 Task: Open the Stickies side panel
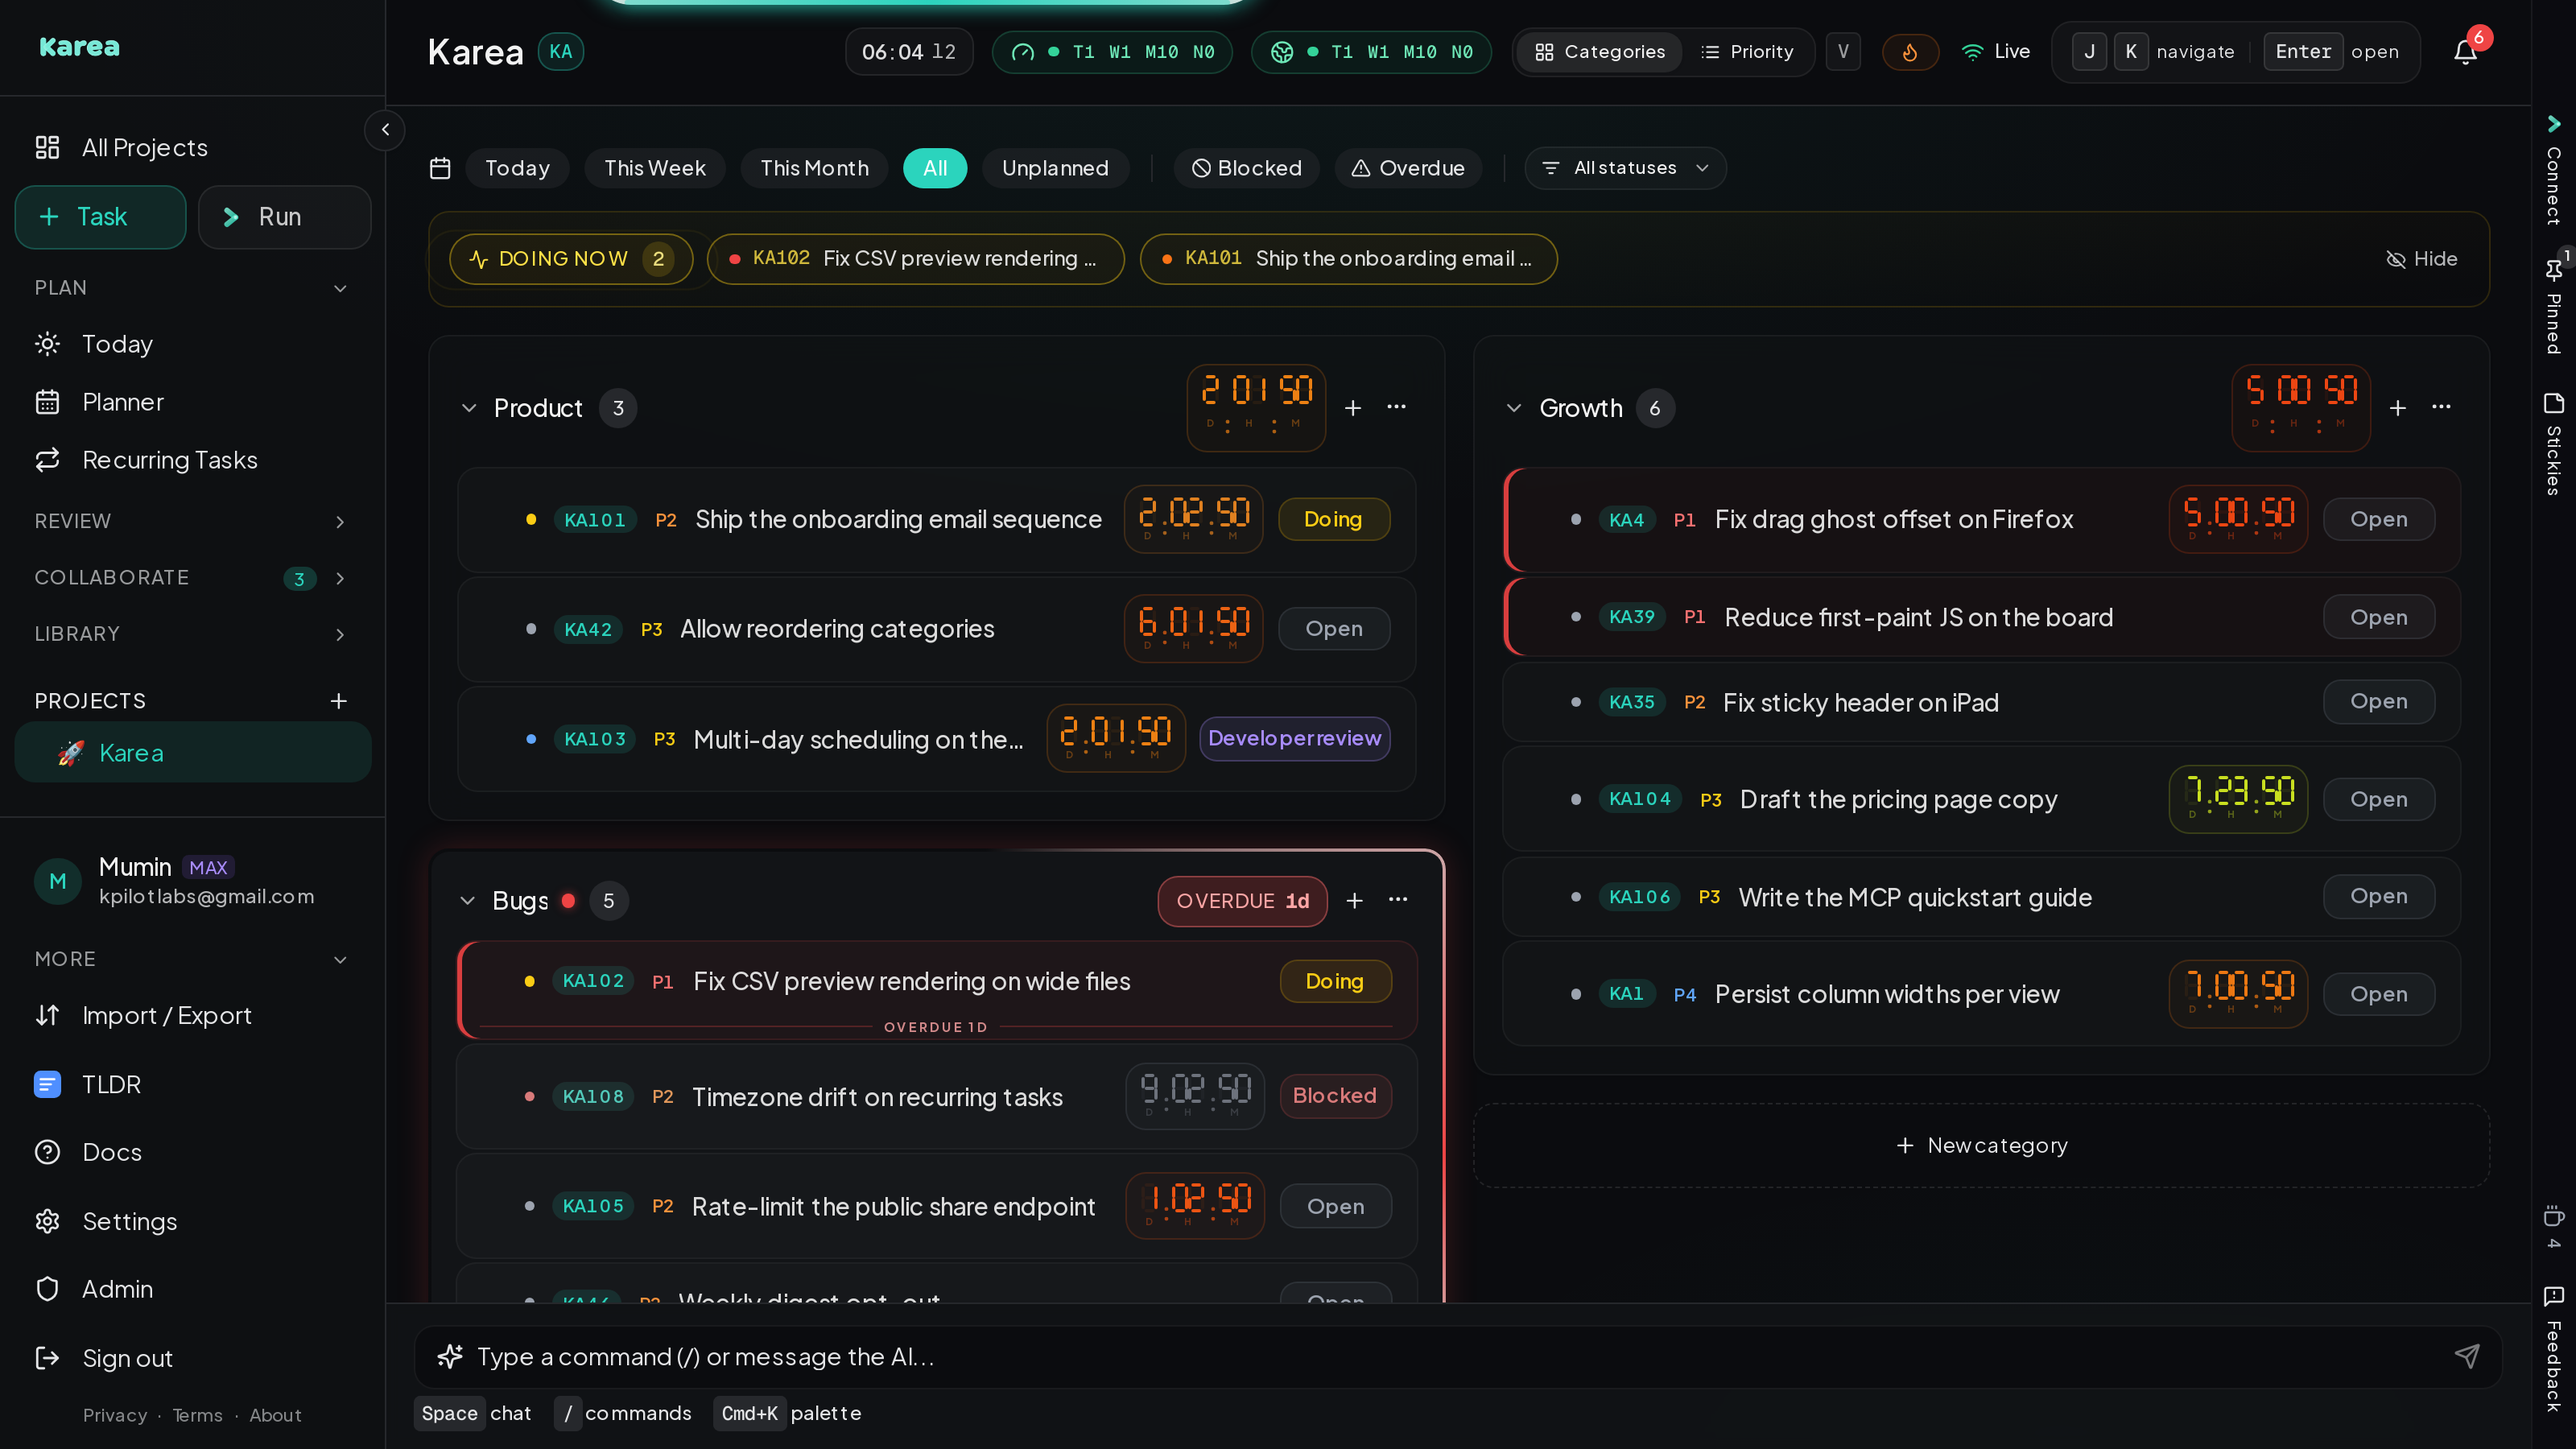[x=2553, y=443]
